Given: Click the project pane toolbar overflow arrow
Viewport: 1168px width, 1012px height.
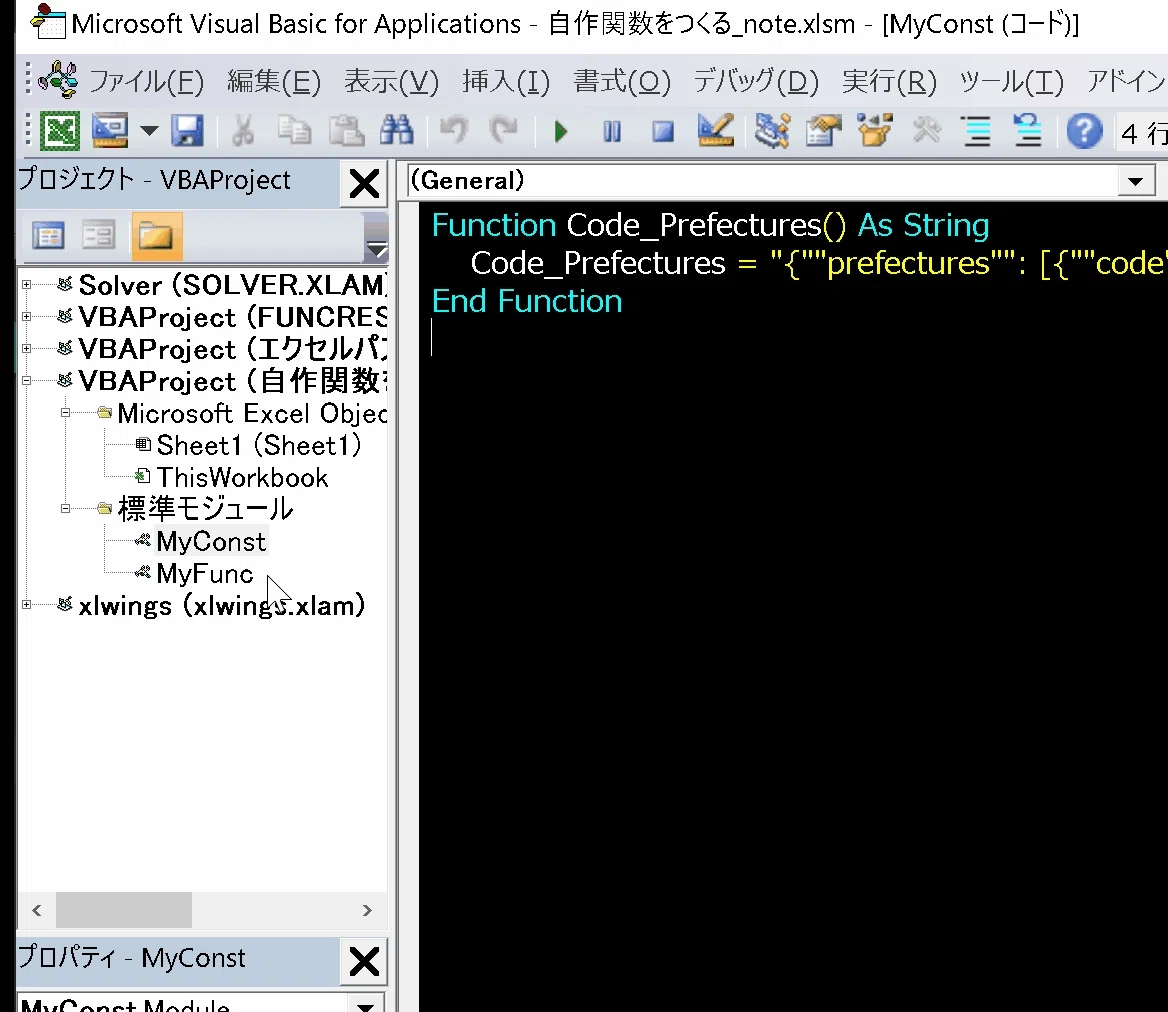Looking at the screenshot, I should (377, 249).
